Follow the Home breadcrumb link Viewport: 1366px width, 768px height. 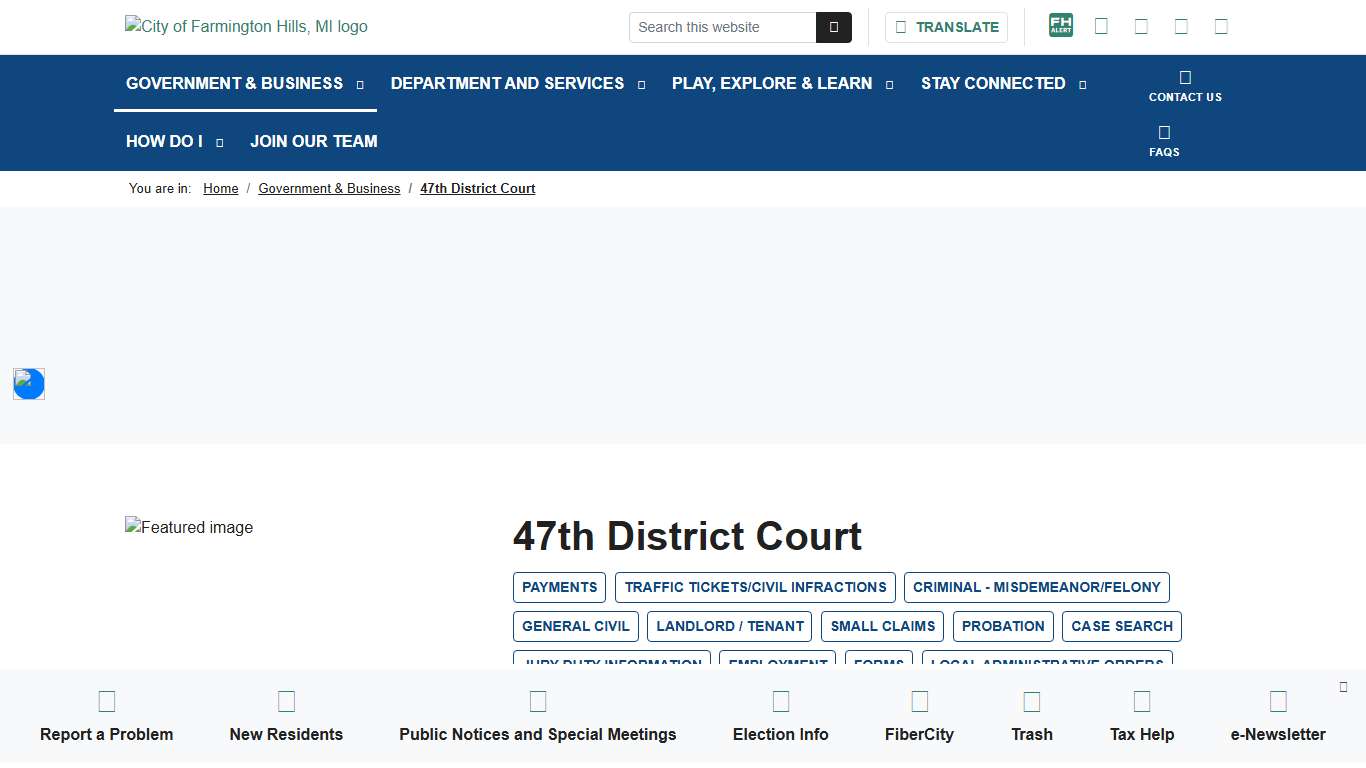coord(220,188)
